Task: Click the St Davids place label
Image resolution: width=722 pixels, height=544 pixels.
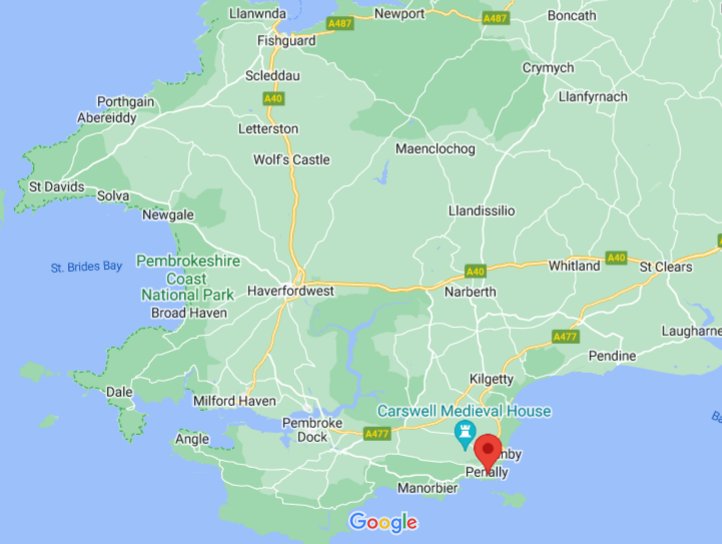Action: (57, 187)
